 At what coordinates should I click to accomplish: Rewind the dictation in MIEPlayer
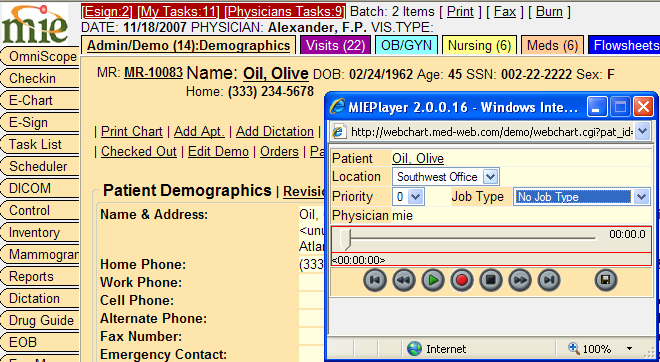[404, 280]
